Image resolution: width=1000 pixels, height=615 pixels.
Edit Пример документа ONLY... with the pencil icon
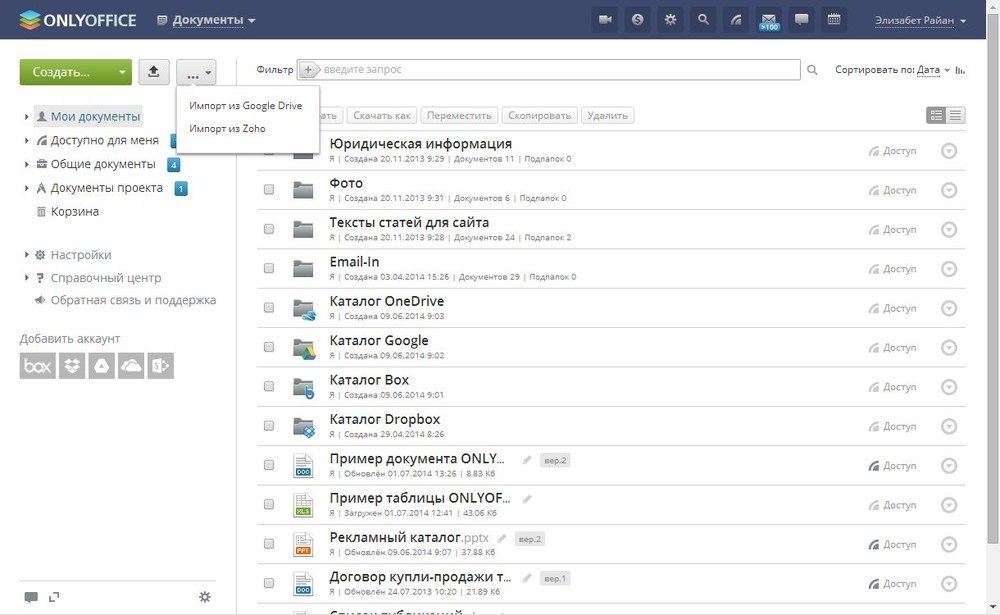point(527,460)
